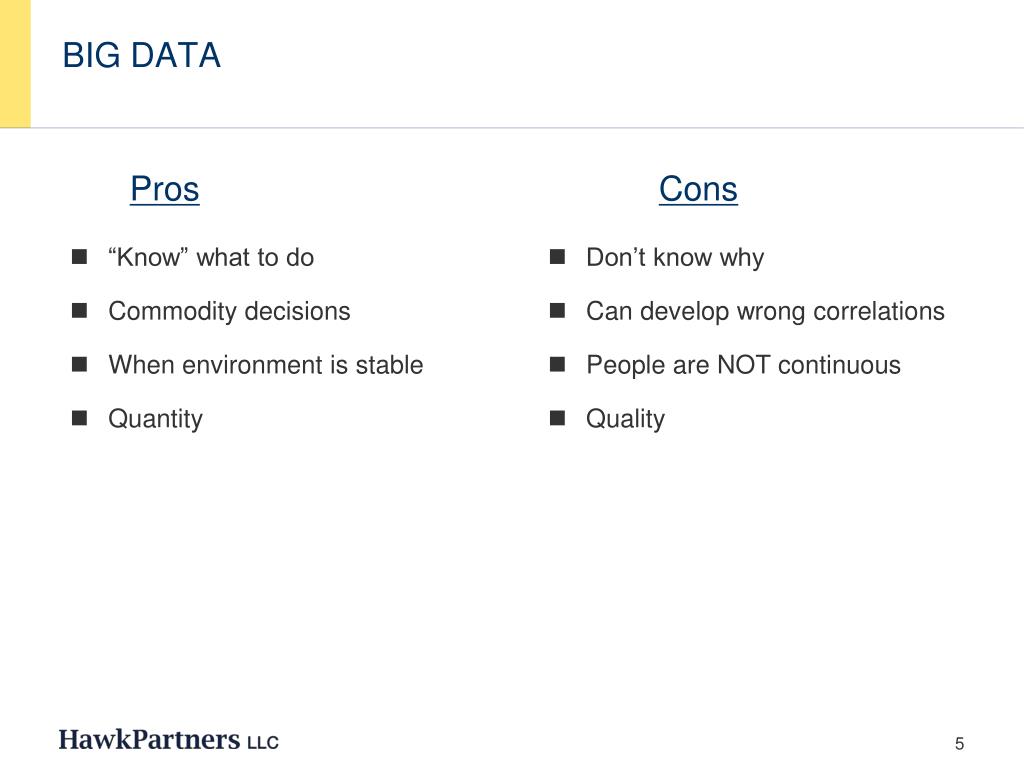This screenshot has width=1024, height=768.
Task: Select the Quantity text item
Action: (155, 419)
